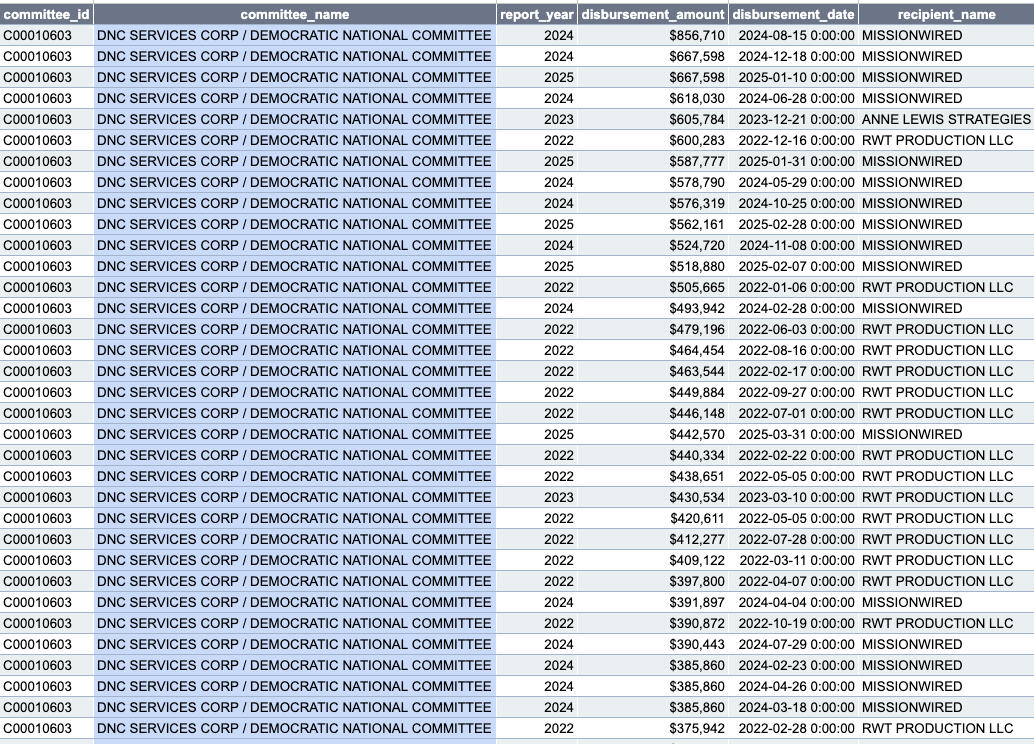Select the 2024-11-08 date cell
1034x744 pixels.
coord(796,245)
